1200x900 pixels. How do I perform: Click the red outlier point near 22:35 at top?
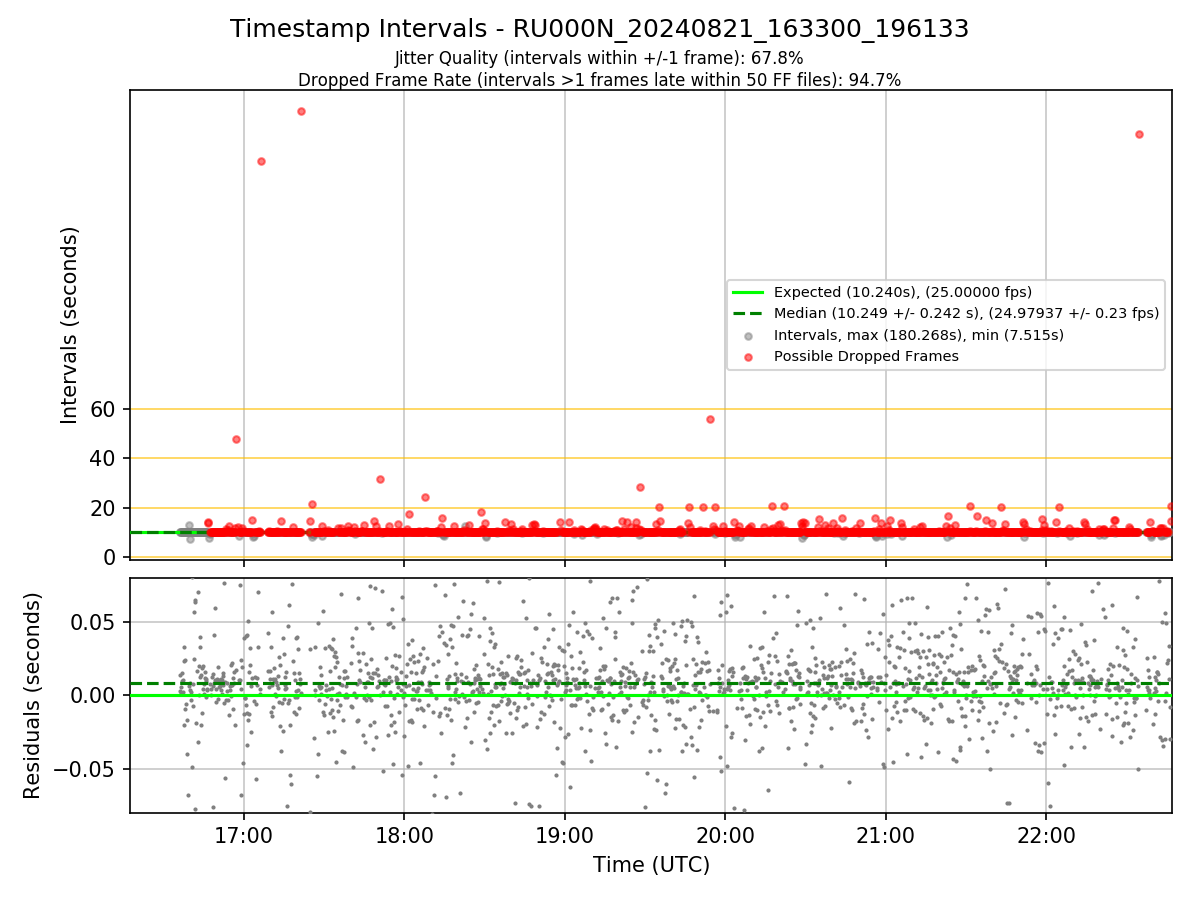pos(1139,134)
